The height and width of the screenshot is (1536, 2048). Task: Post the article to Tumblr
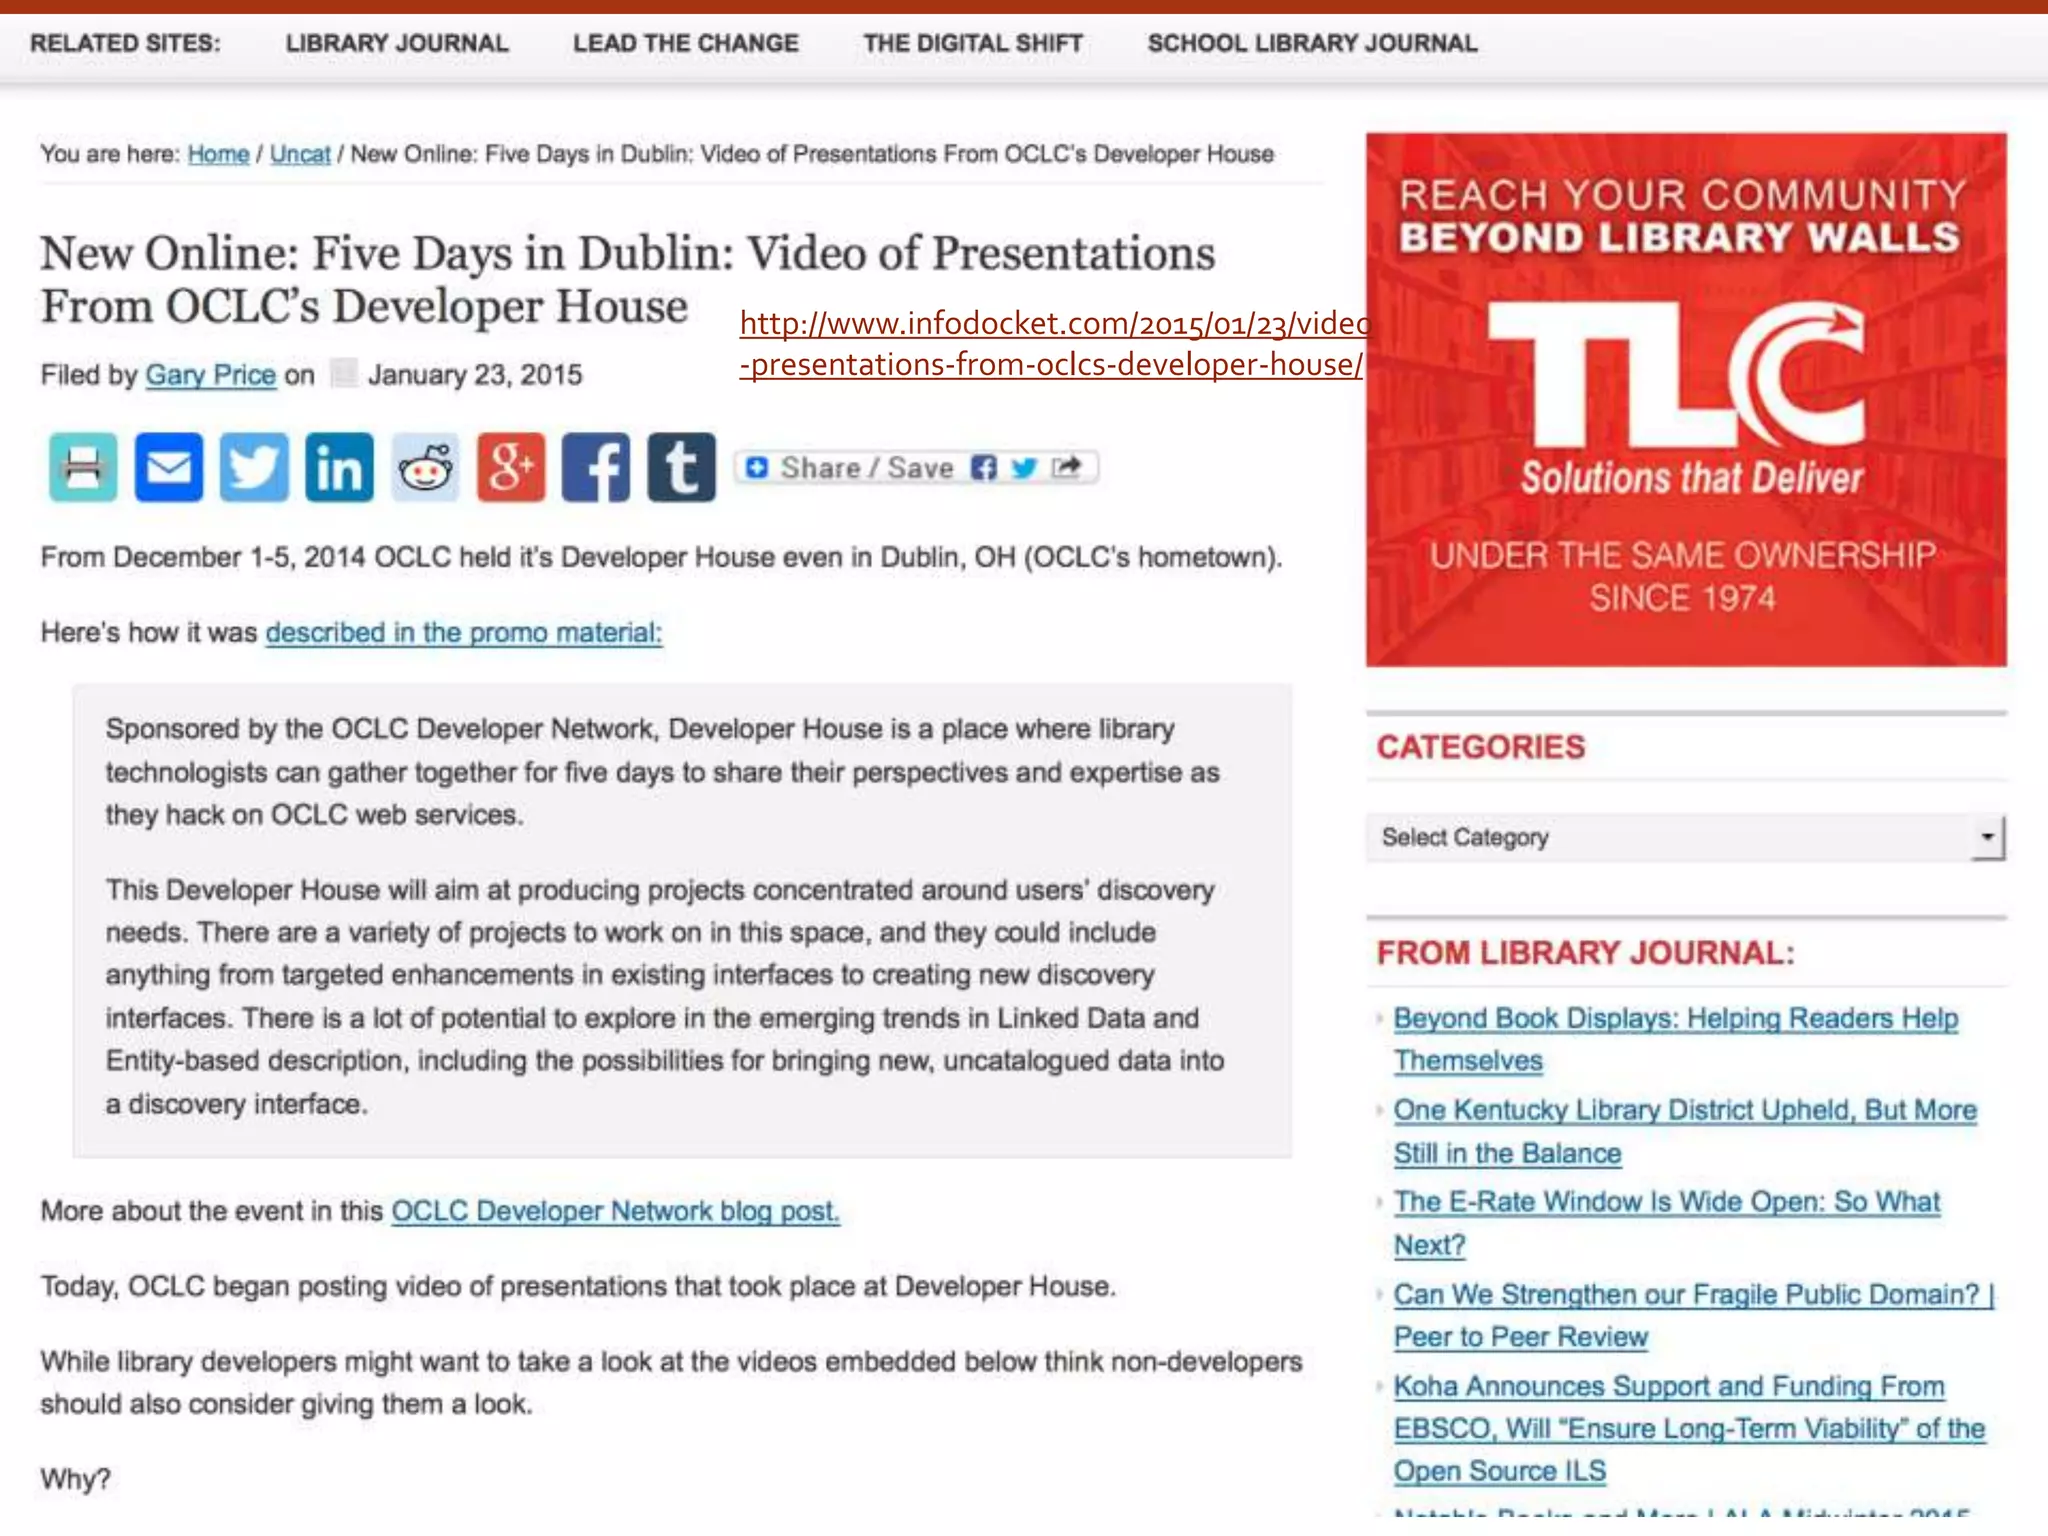click(x=682, y=467)
